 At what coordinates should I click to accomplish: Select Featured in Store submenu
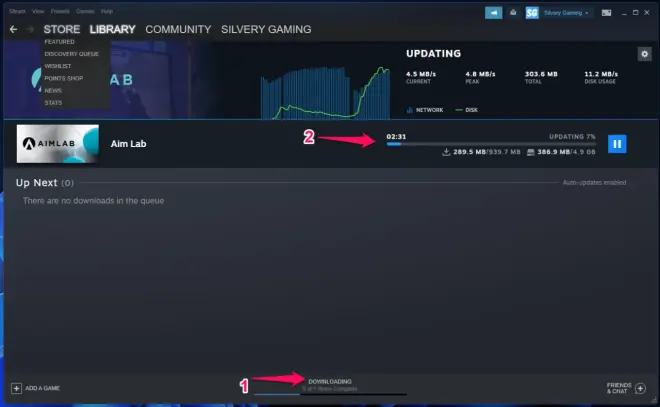(59, 42)
